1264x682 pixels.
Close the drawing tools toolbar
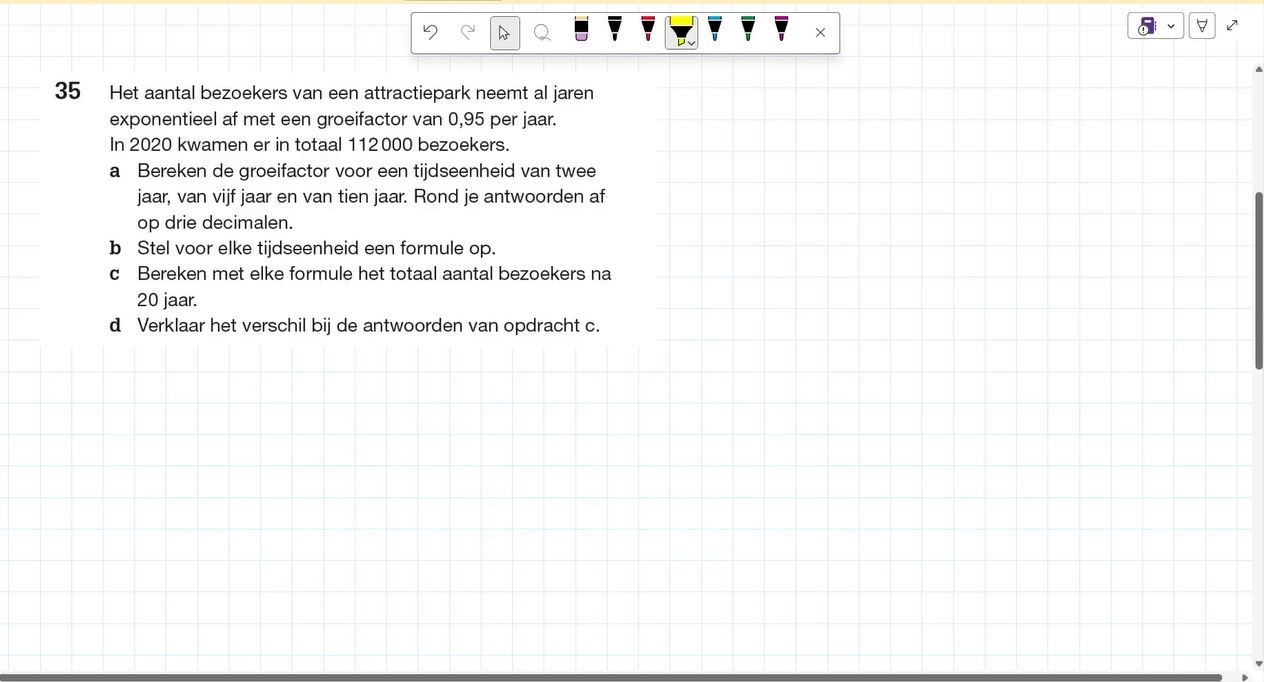point(820,33)
